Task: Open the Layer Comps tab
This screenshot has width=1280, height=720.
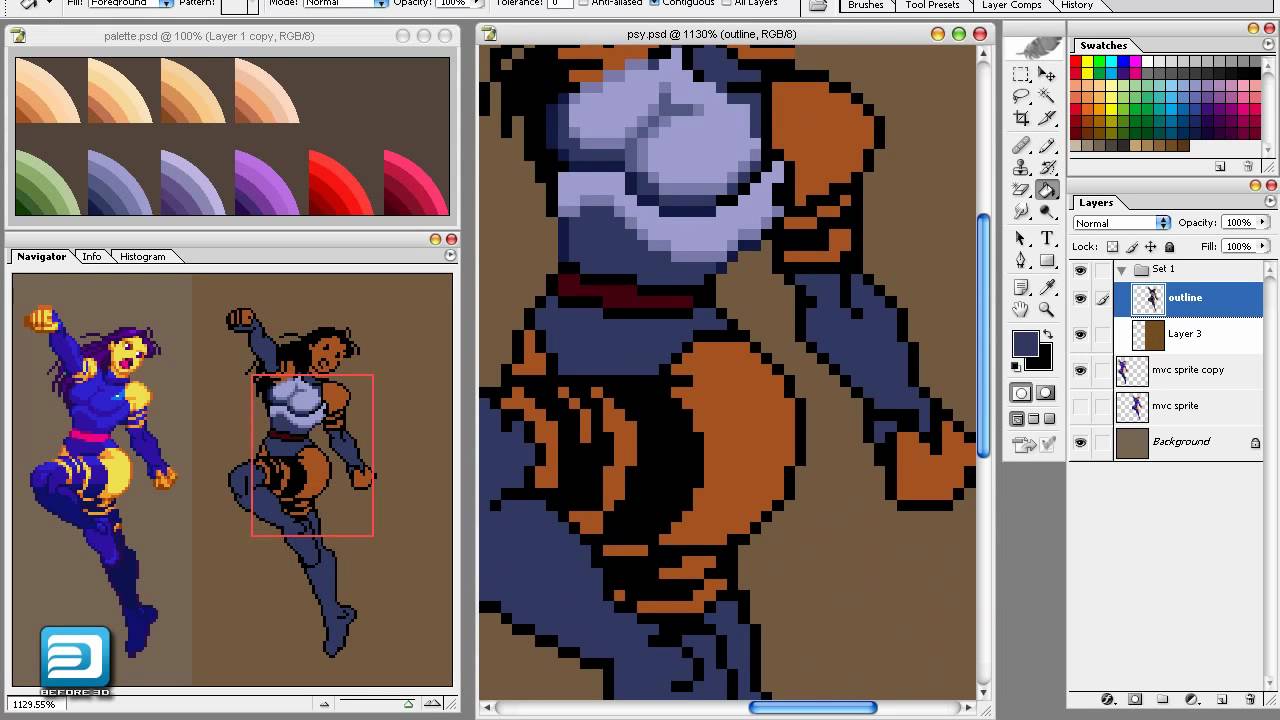Action: click(1012, 5)
